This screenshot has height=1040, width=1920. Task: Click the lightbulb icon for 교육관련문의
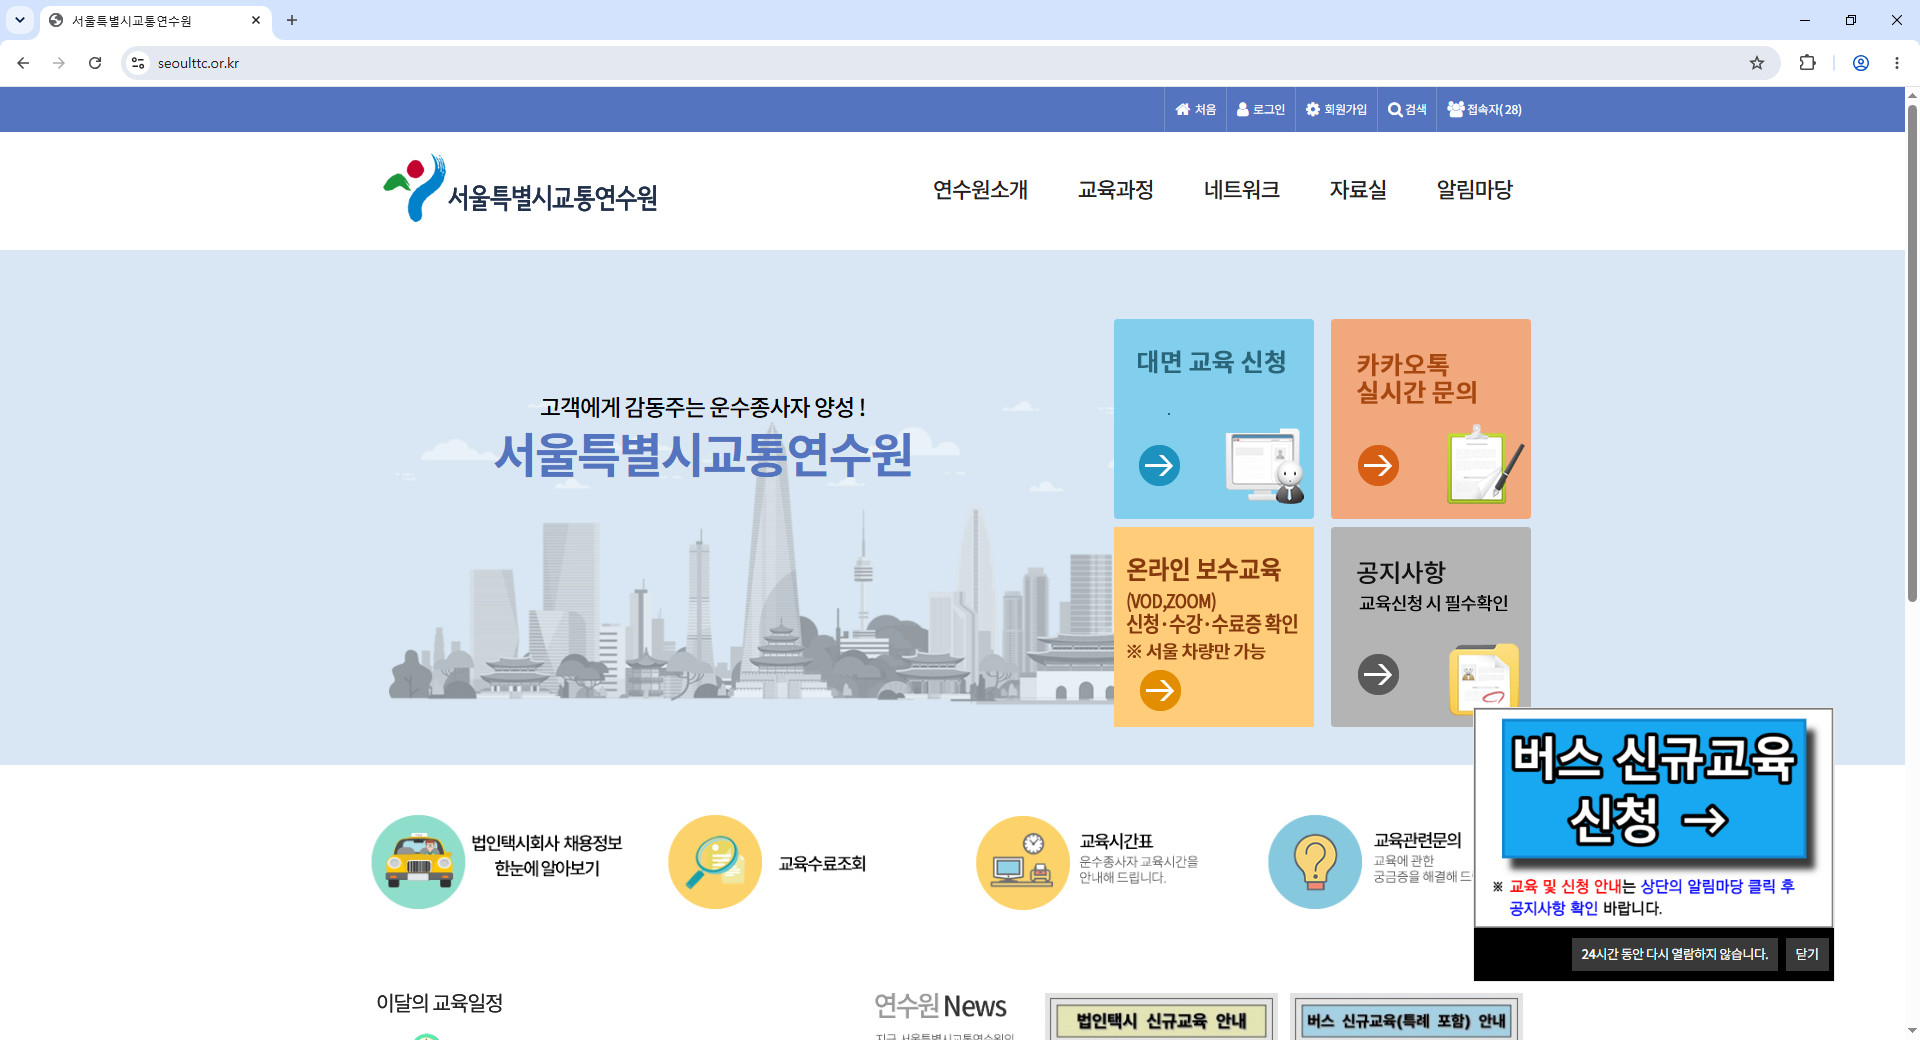click(1315, 862)
